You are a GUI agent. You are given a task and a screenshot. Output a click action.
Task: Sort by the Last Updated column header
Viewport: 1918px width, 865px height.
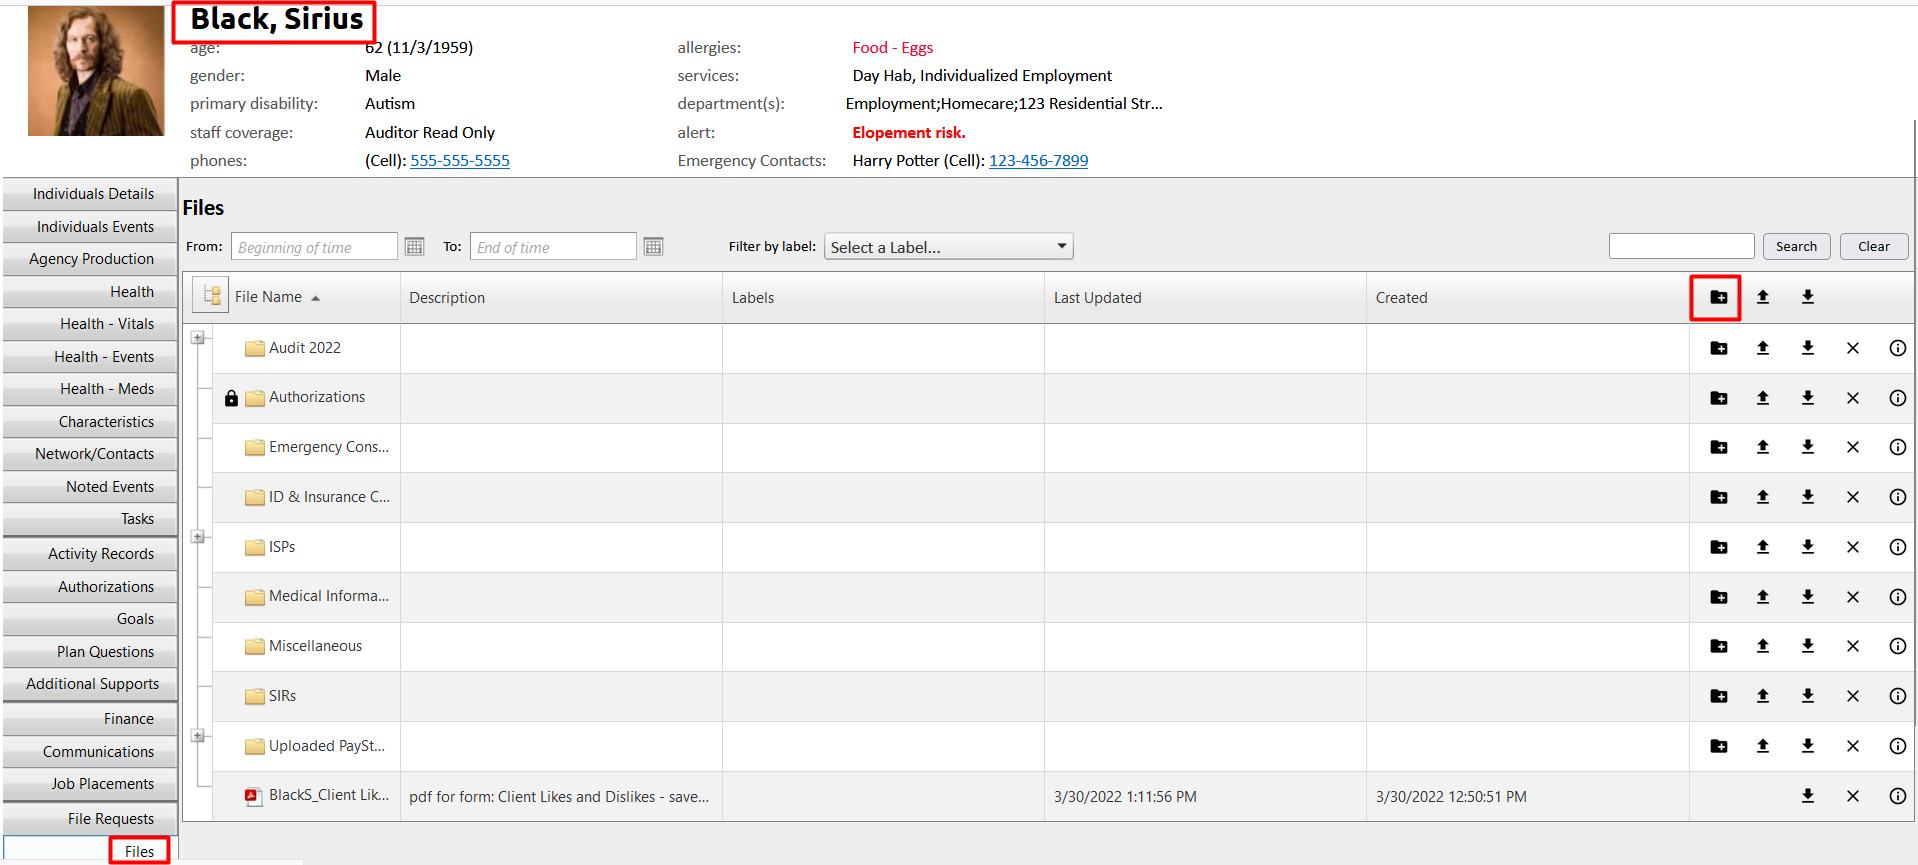[x=1097, y=297]
